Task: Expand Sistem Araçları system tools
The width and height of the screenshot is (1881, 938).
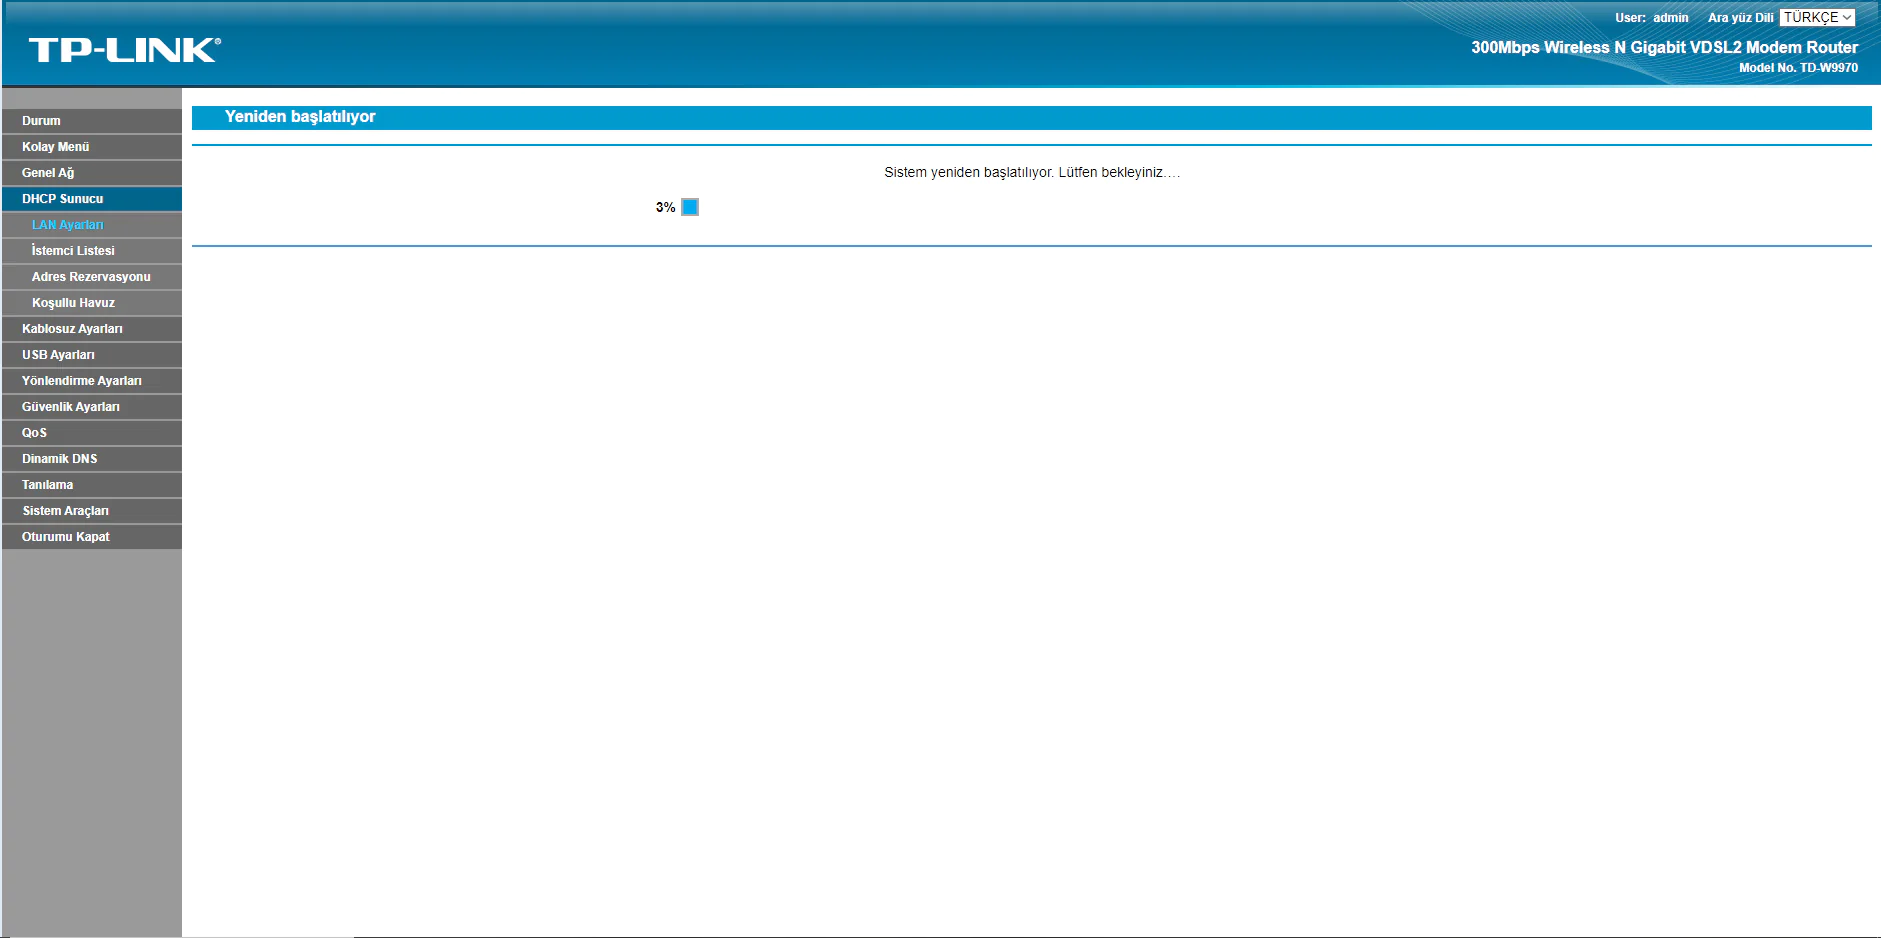Action: pyautogui.click(x=65, y=510)
